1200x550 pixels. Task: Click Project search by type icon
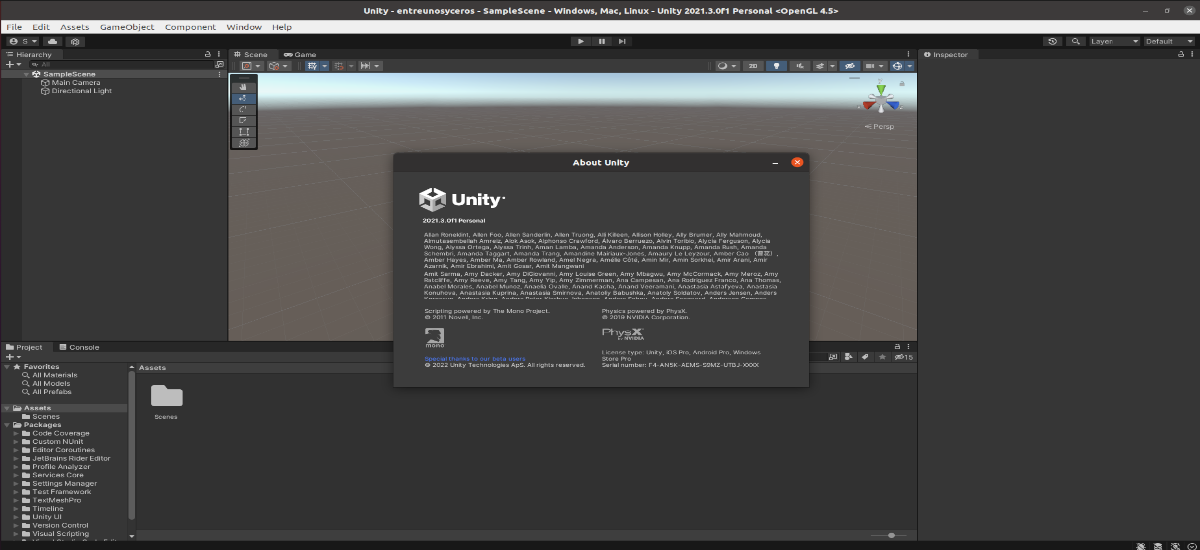(x=849, y=357)
